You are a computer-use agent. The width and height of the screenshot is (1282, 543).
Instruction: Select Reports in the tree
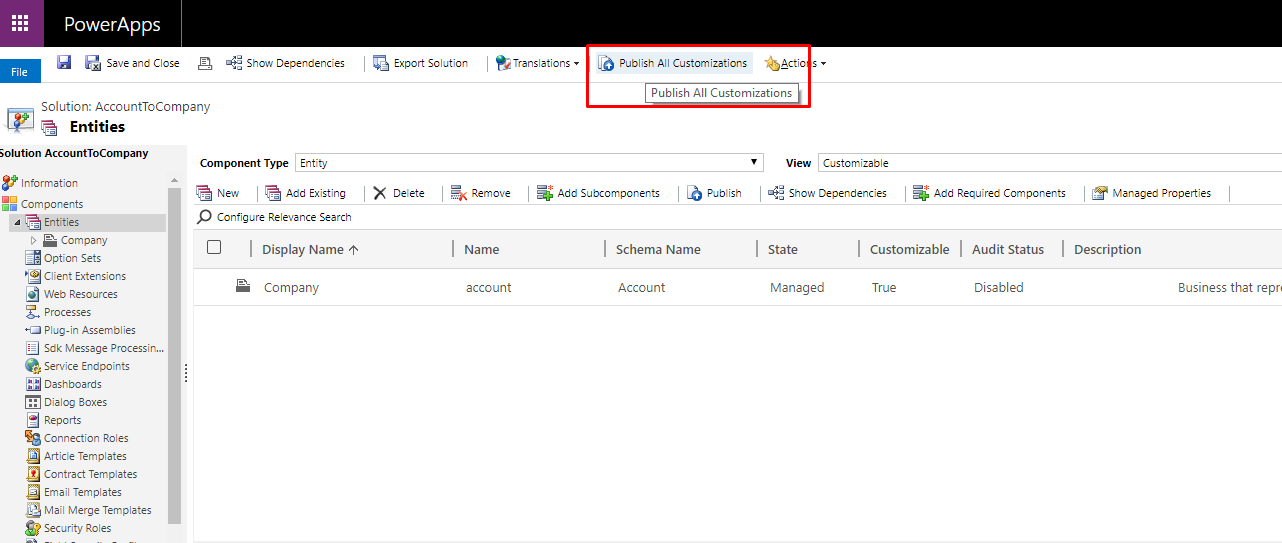tap(62, 420)
